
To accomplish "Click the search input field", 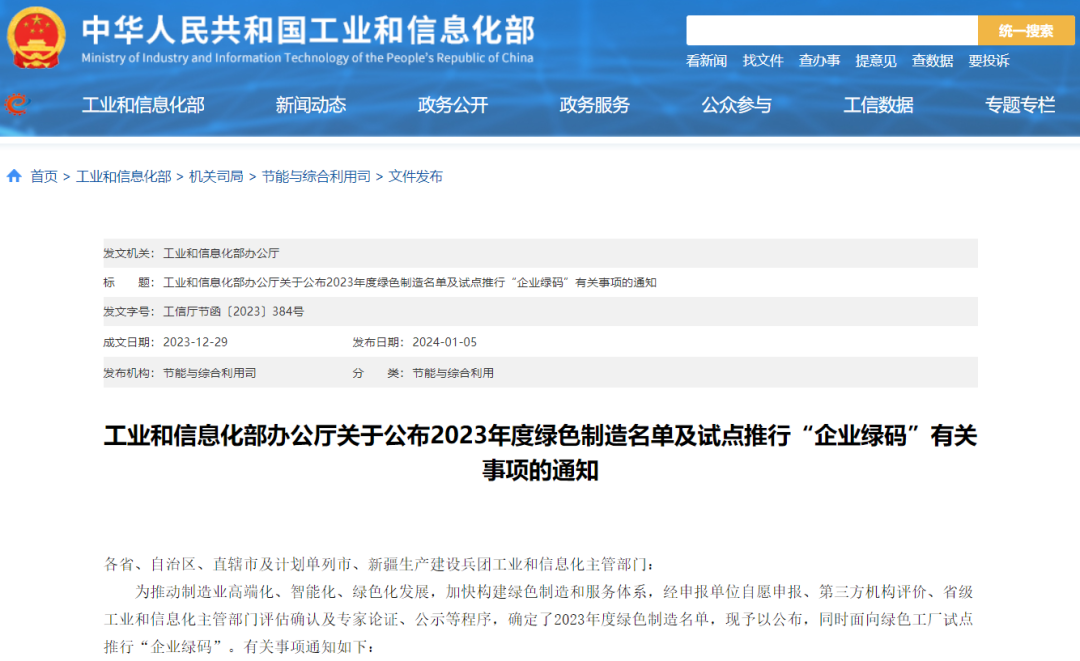I will click(x=832, y=30).
